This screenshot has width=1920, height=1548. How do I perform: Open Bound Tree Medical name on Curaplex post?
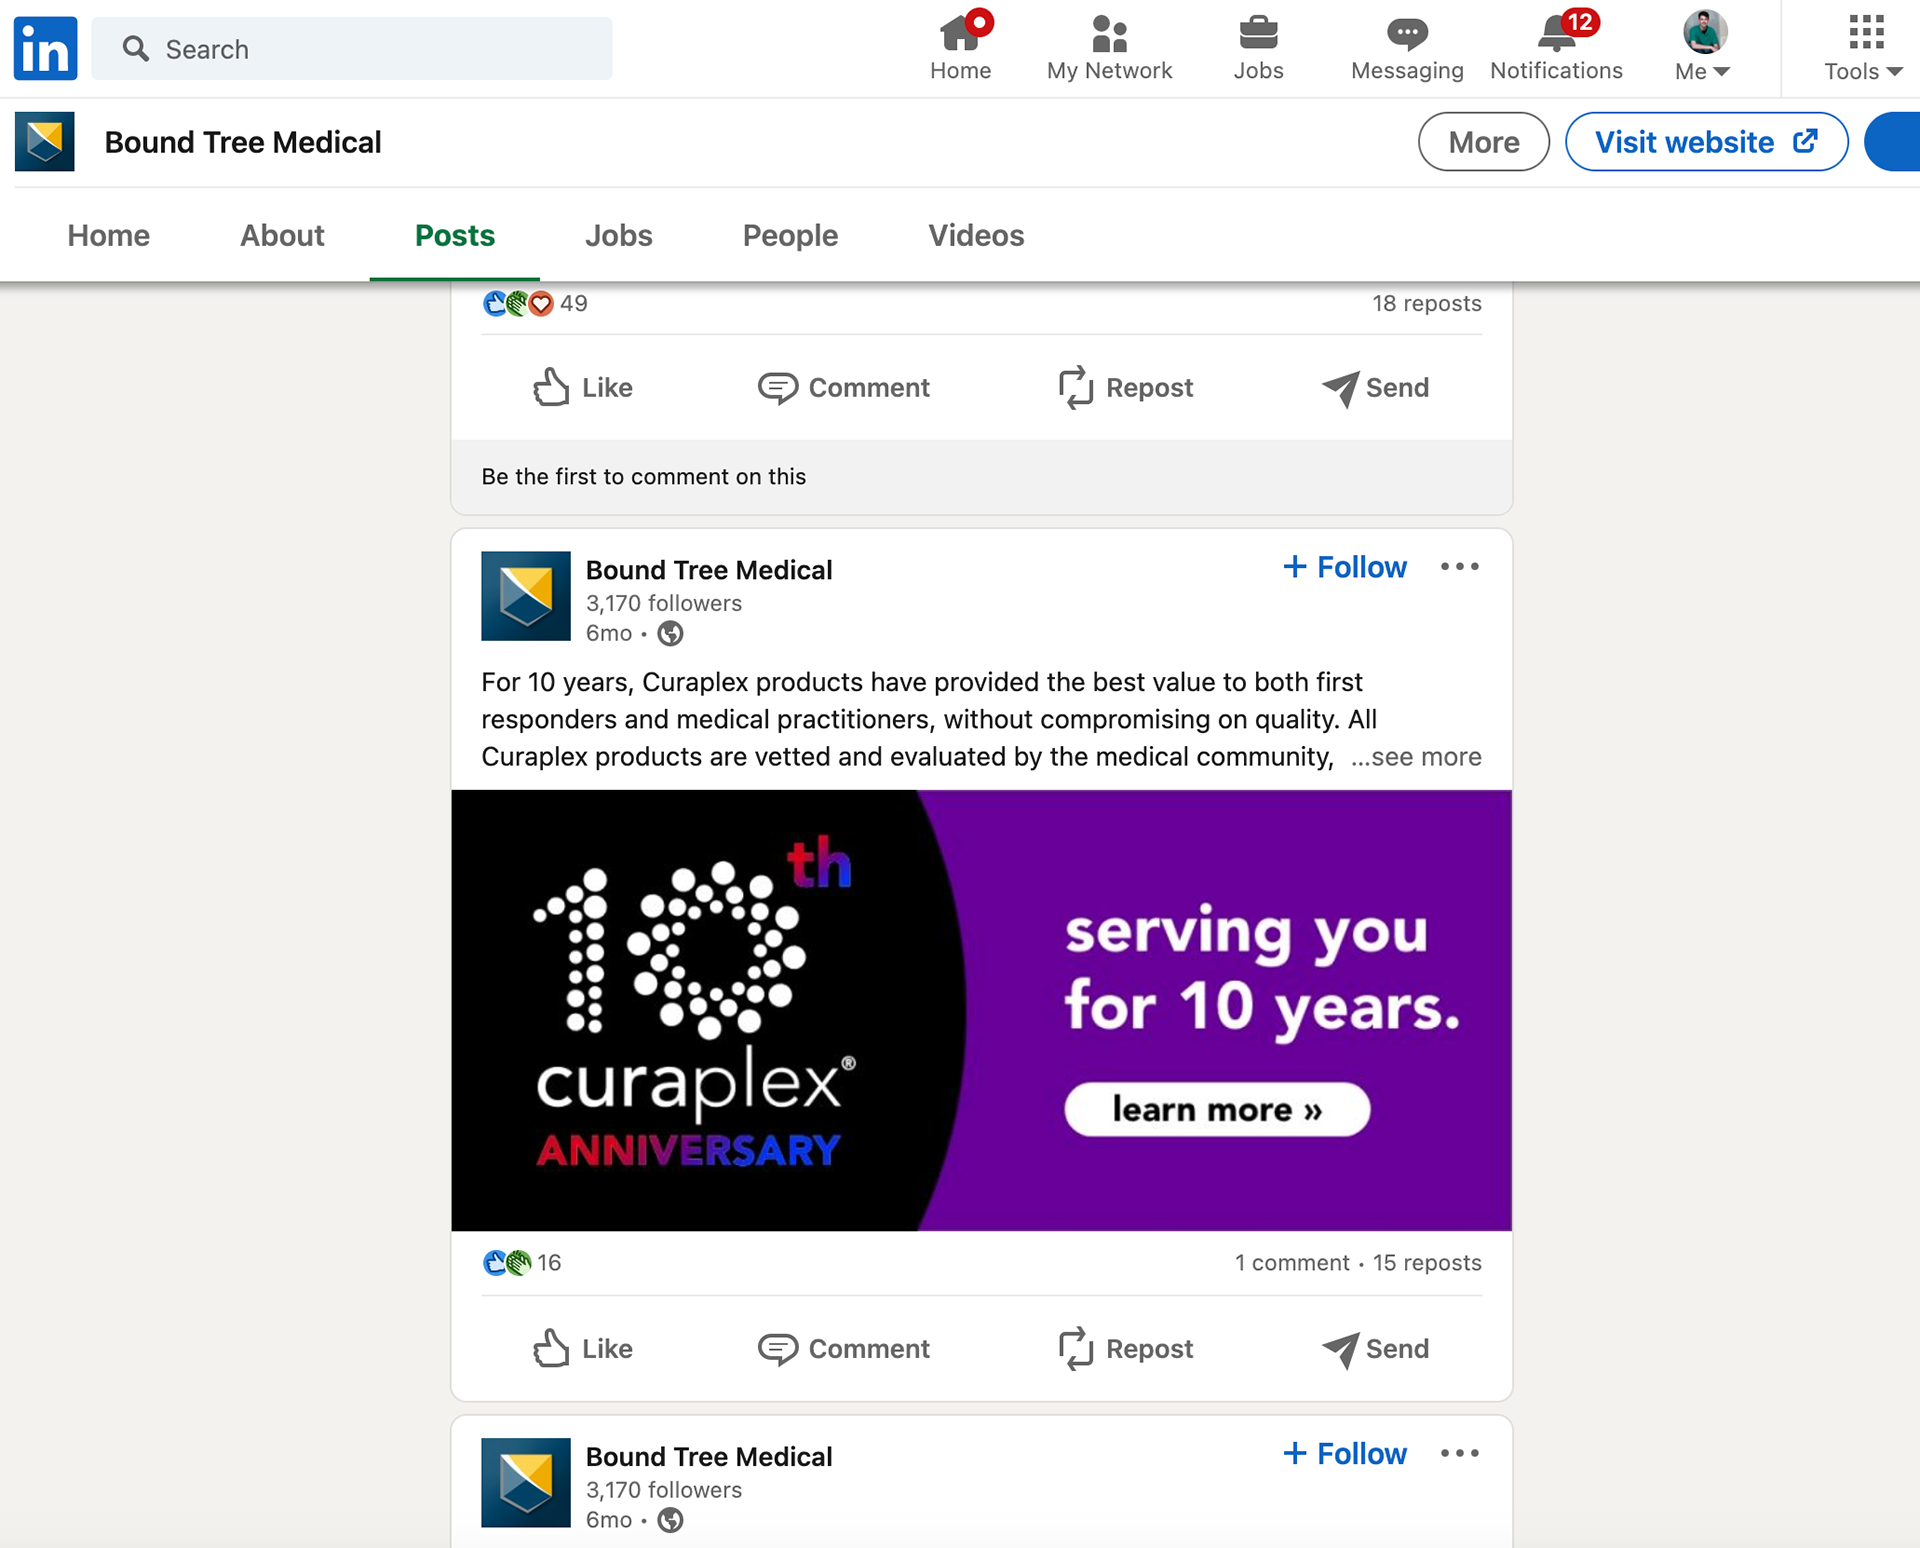tap(709, 570)
